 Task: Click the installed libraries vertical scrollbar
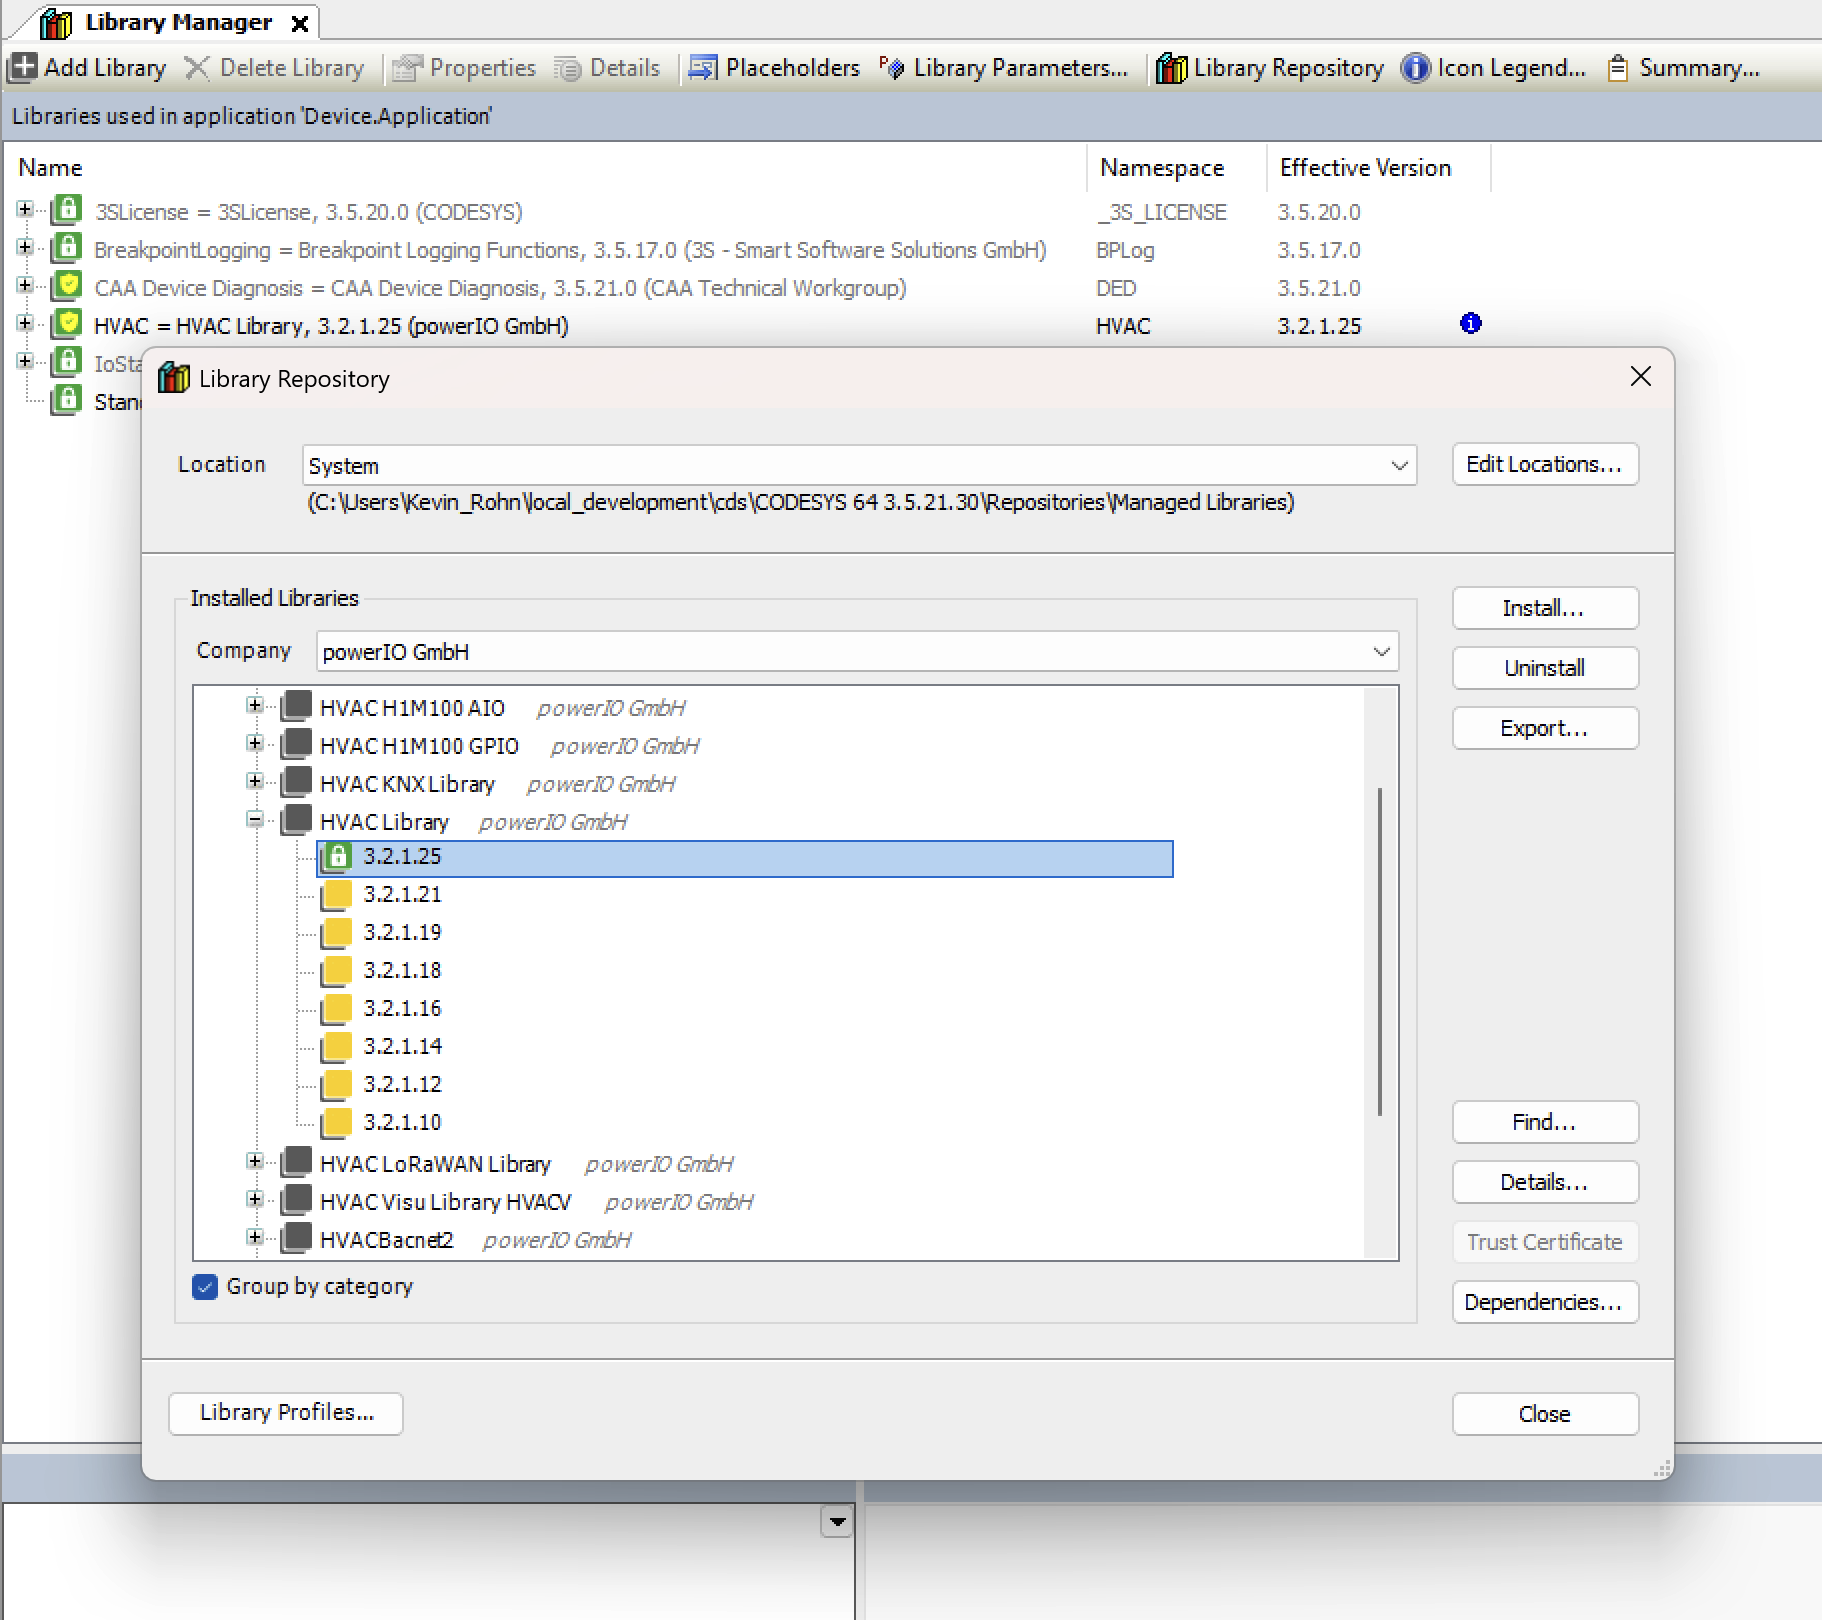click(1380, 950)
